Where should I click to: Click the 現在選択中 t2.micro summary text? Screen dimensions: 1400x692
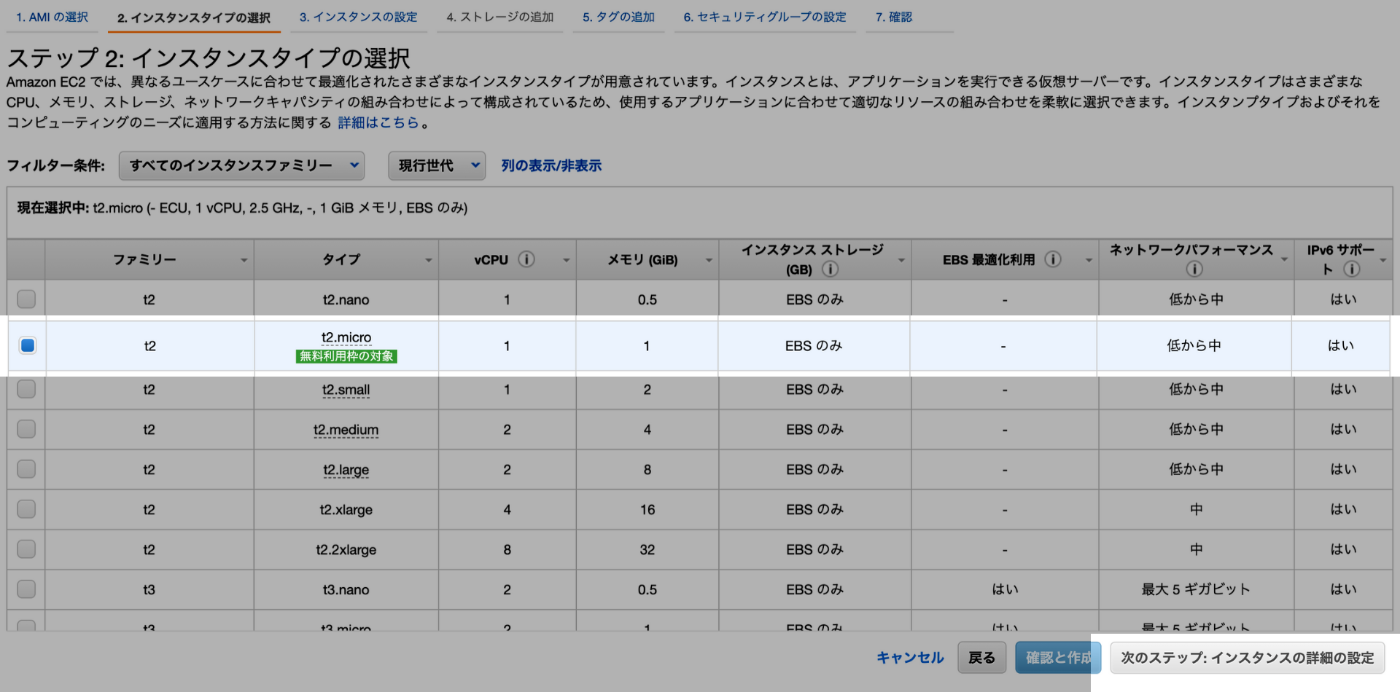click(243, 208)
